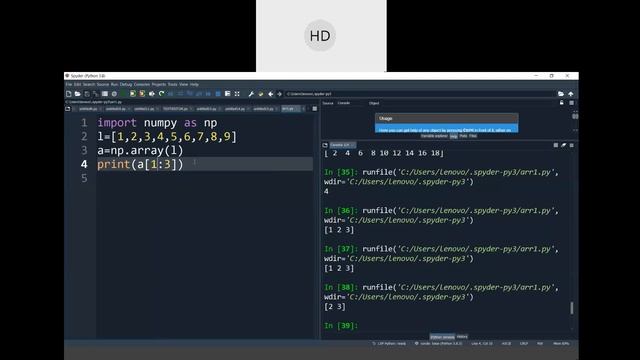The width and height of the screenshot is (640, 360).
Task: Open the Help menu in menu bar
Action: 194,84
